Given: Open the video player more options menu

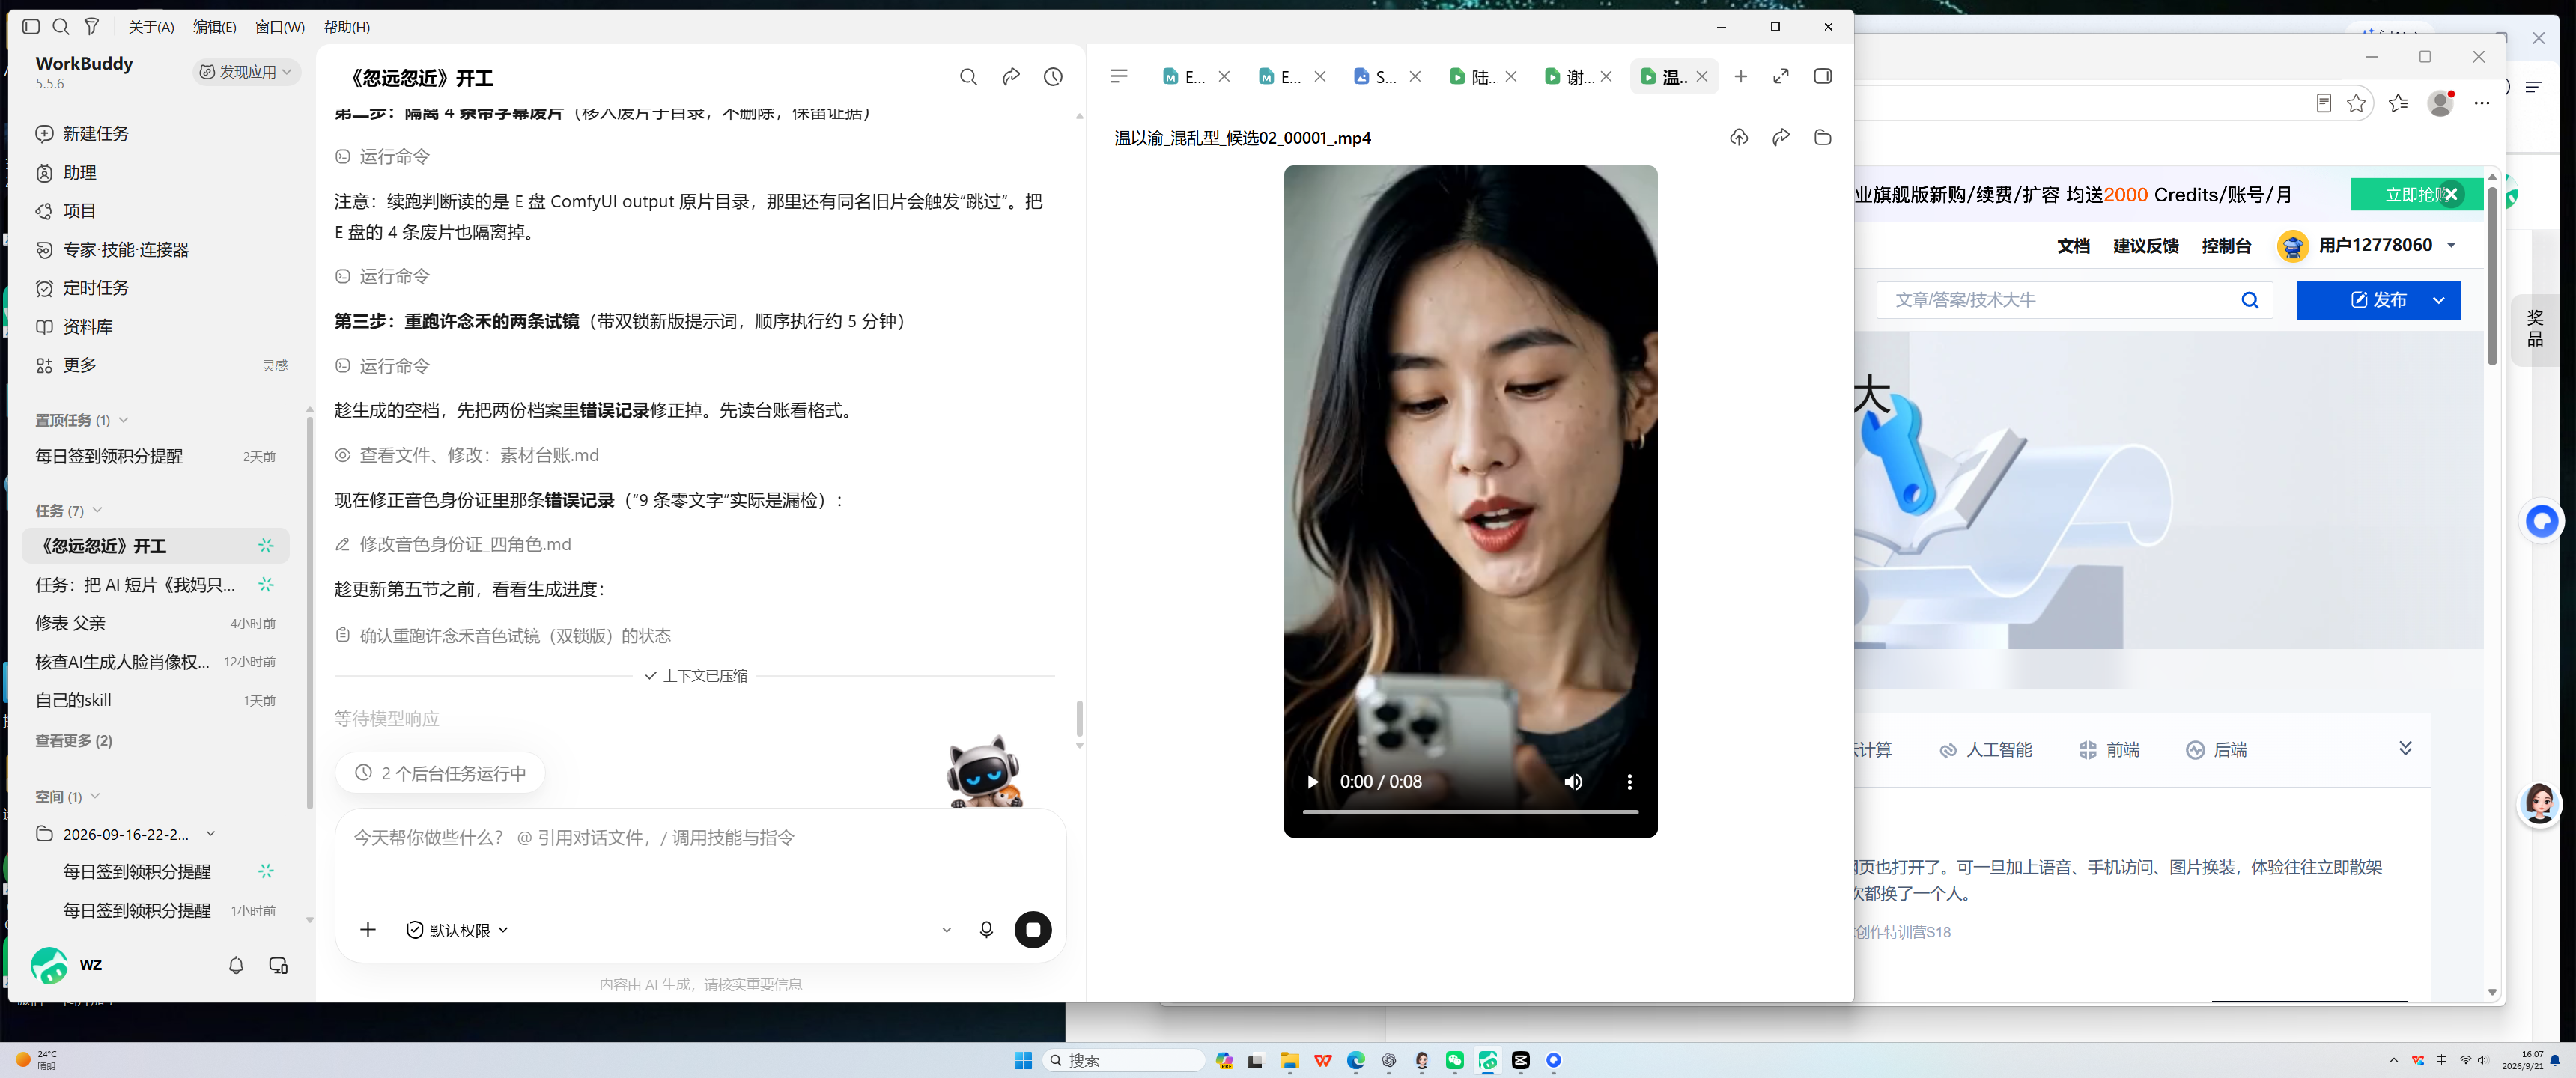Looking at the screenshot, I should pos(1629,782).
